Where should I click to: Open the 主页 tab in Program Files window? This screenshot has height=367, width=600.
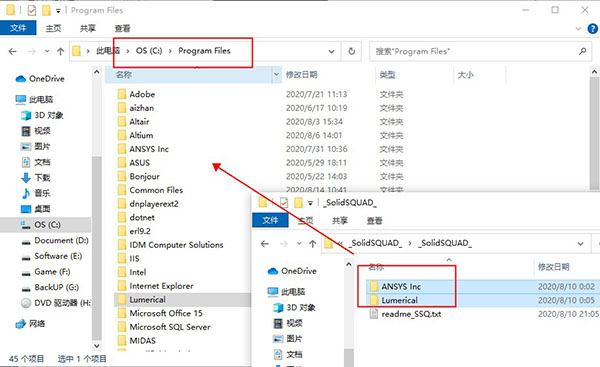tap(53, 28)
